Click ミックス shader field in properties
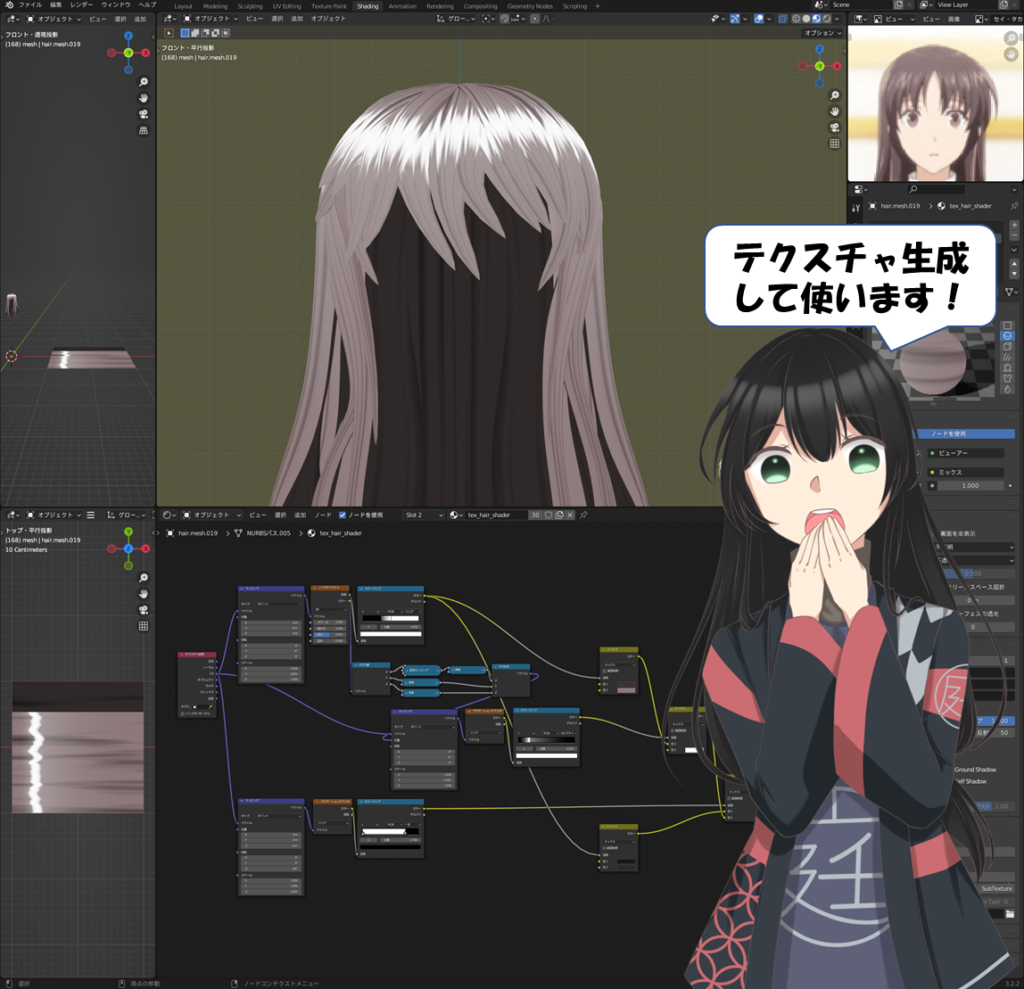The image size is (1024, 989). [966, 472]
